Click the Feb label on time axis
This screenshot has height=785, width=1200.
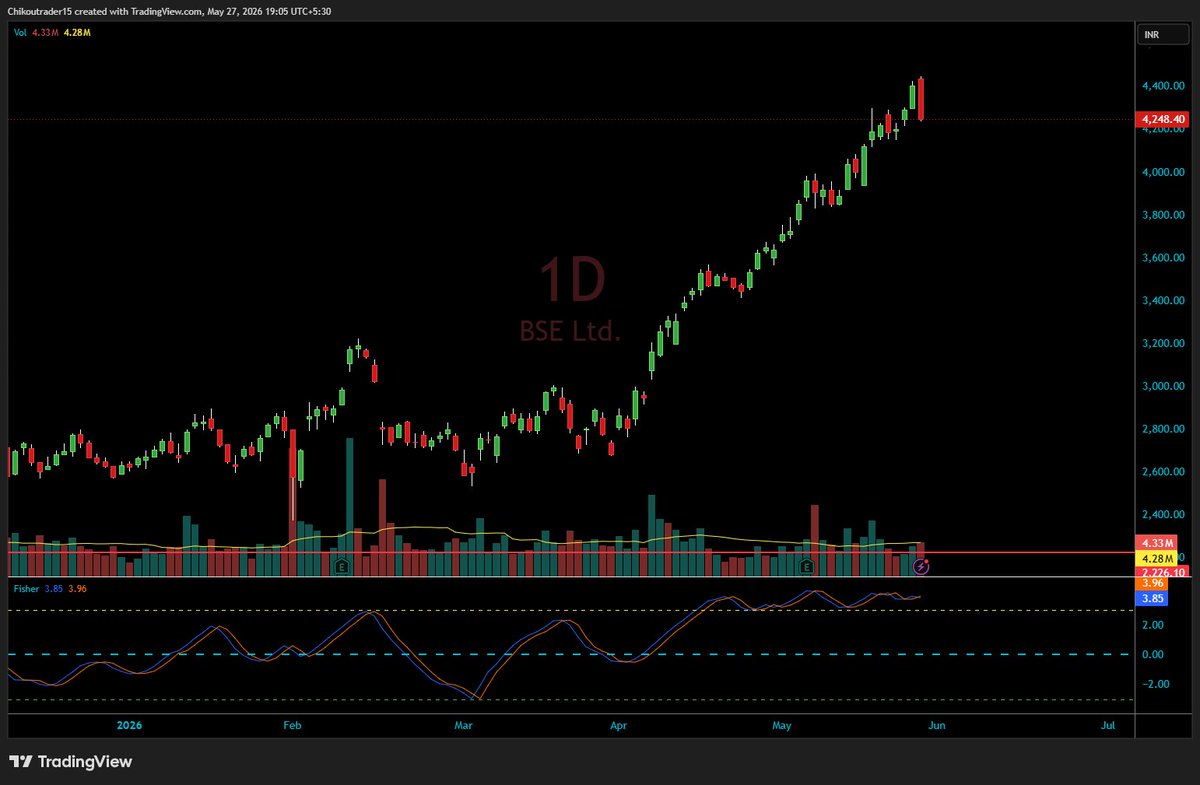pyautogui.click(x=291, y=725)
